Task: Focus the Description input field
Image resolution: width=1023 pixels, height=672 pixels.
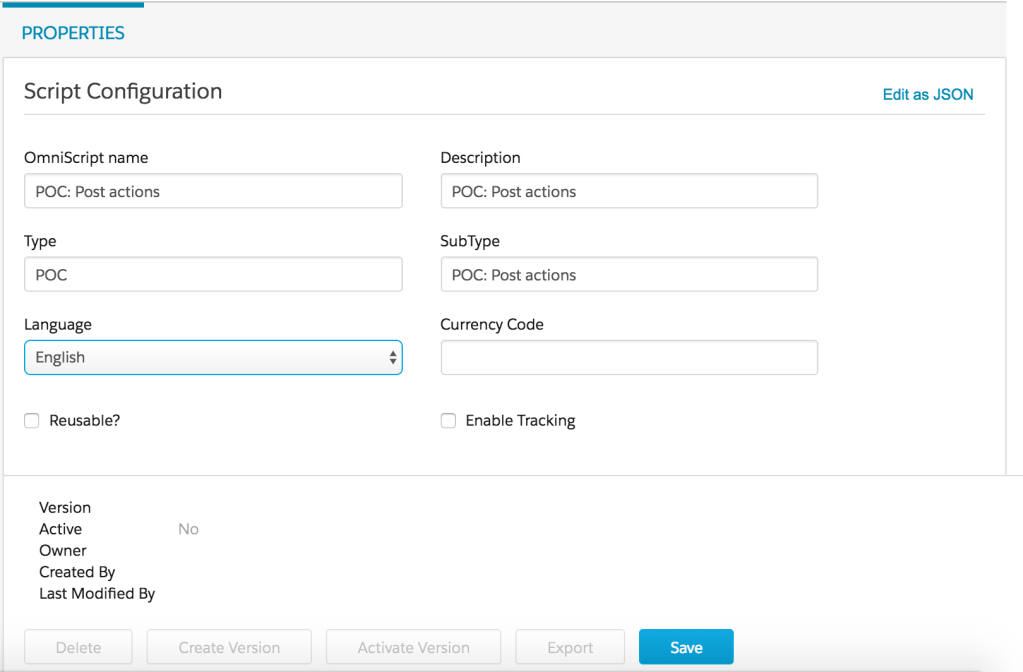Action: (629, 191)
